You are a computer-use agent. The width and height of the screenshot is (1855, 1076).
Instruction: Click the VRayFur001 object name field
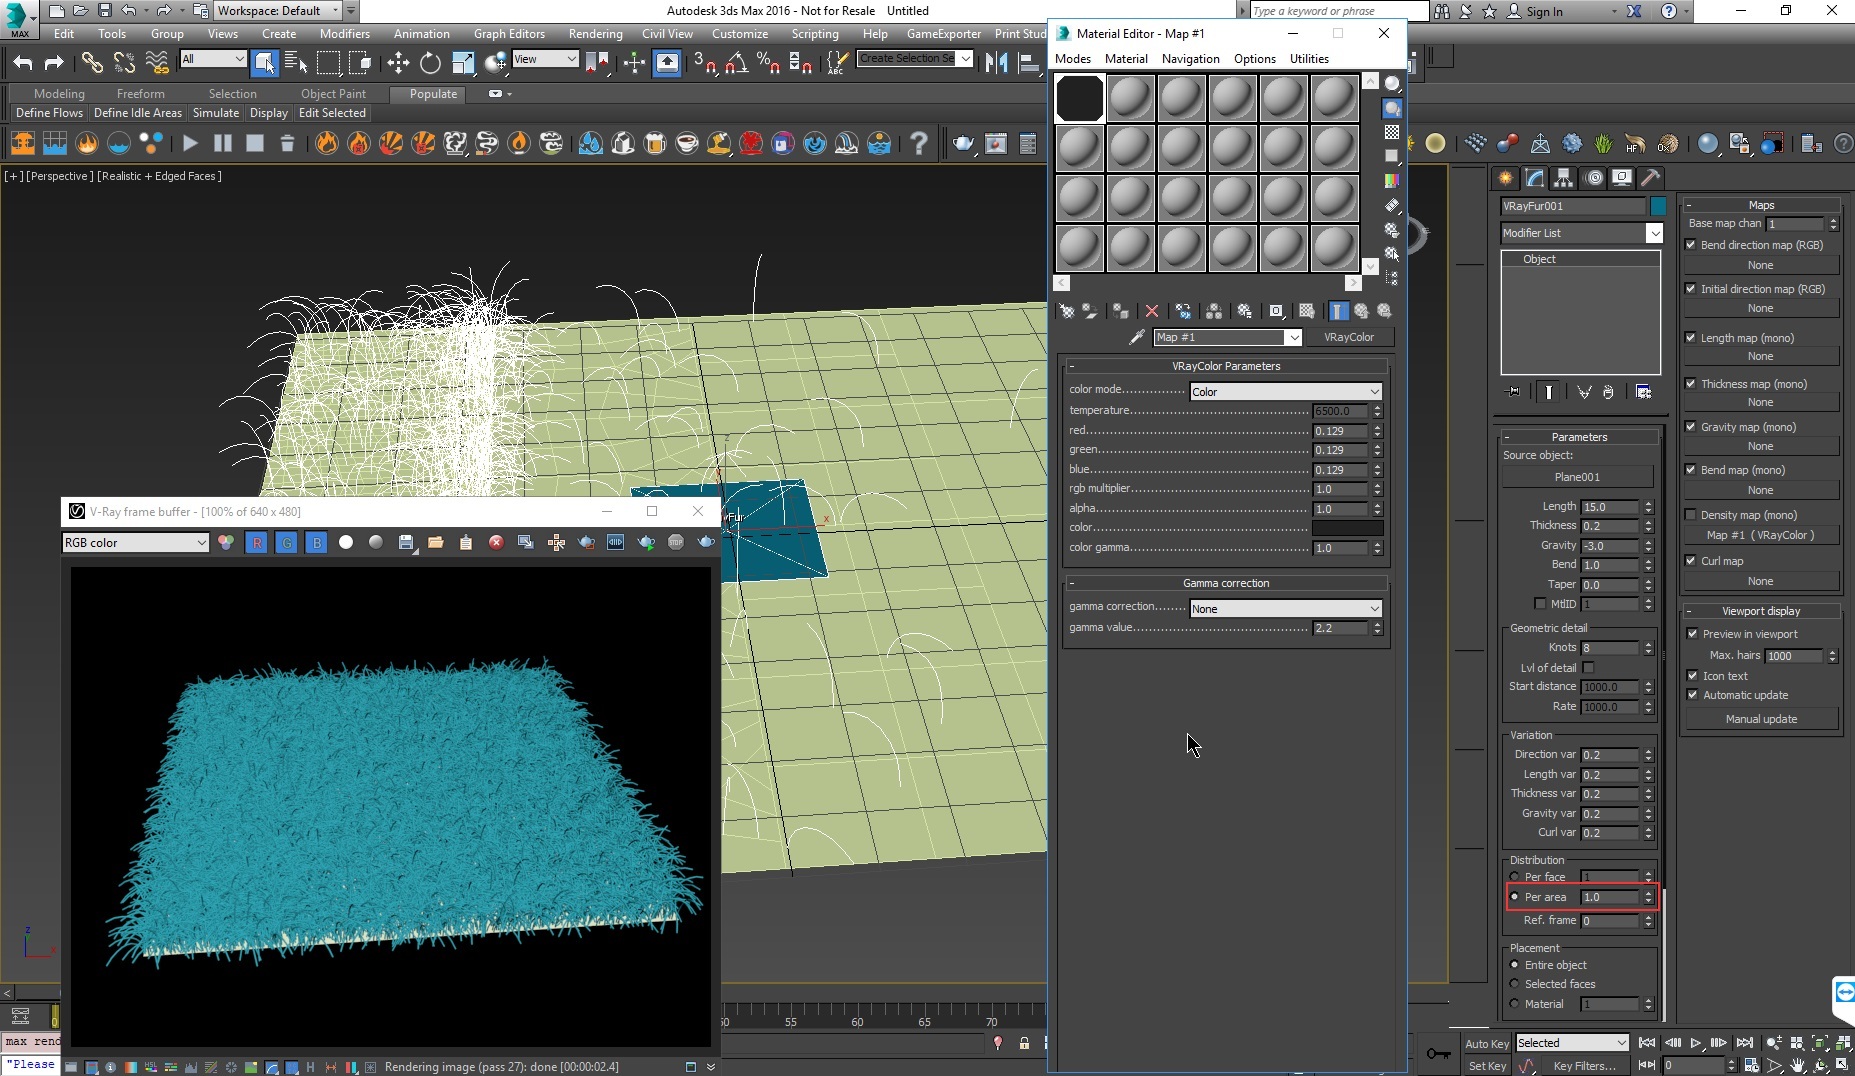[x=1572, y=206]
